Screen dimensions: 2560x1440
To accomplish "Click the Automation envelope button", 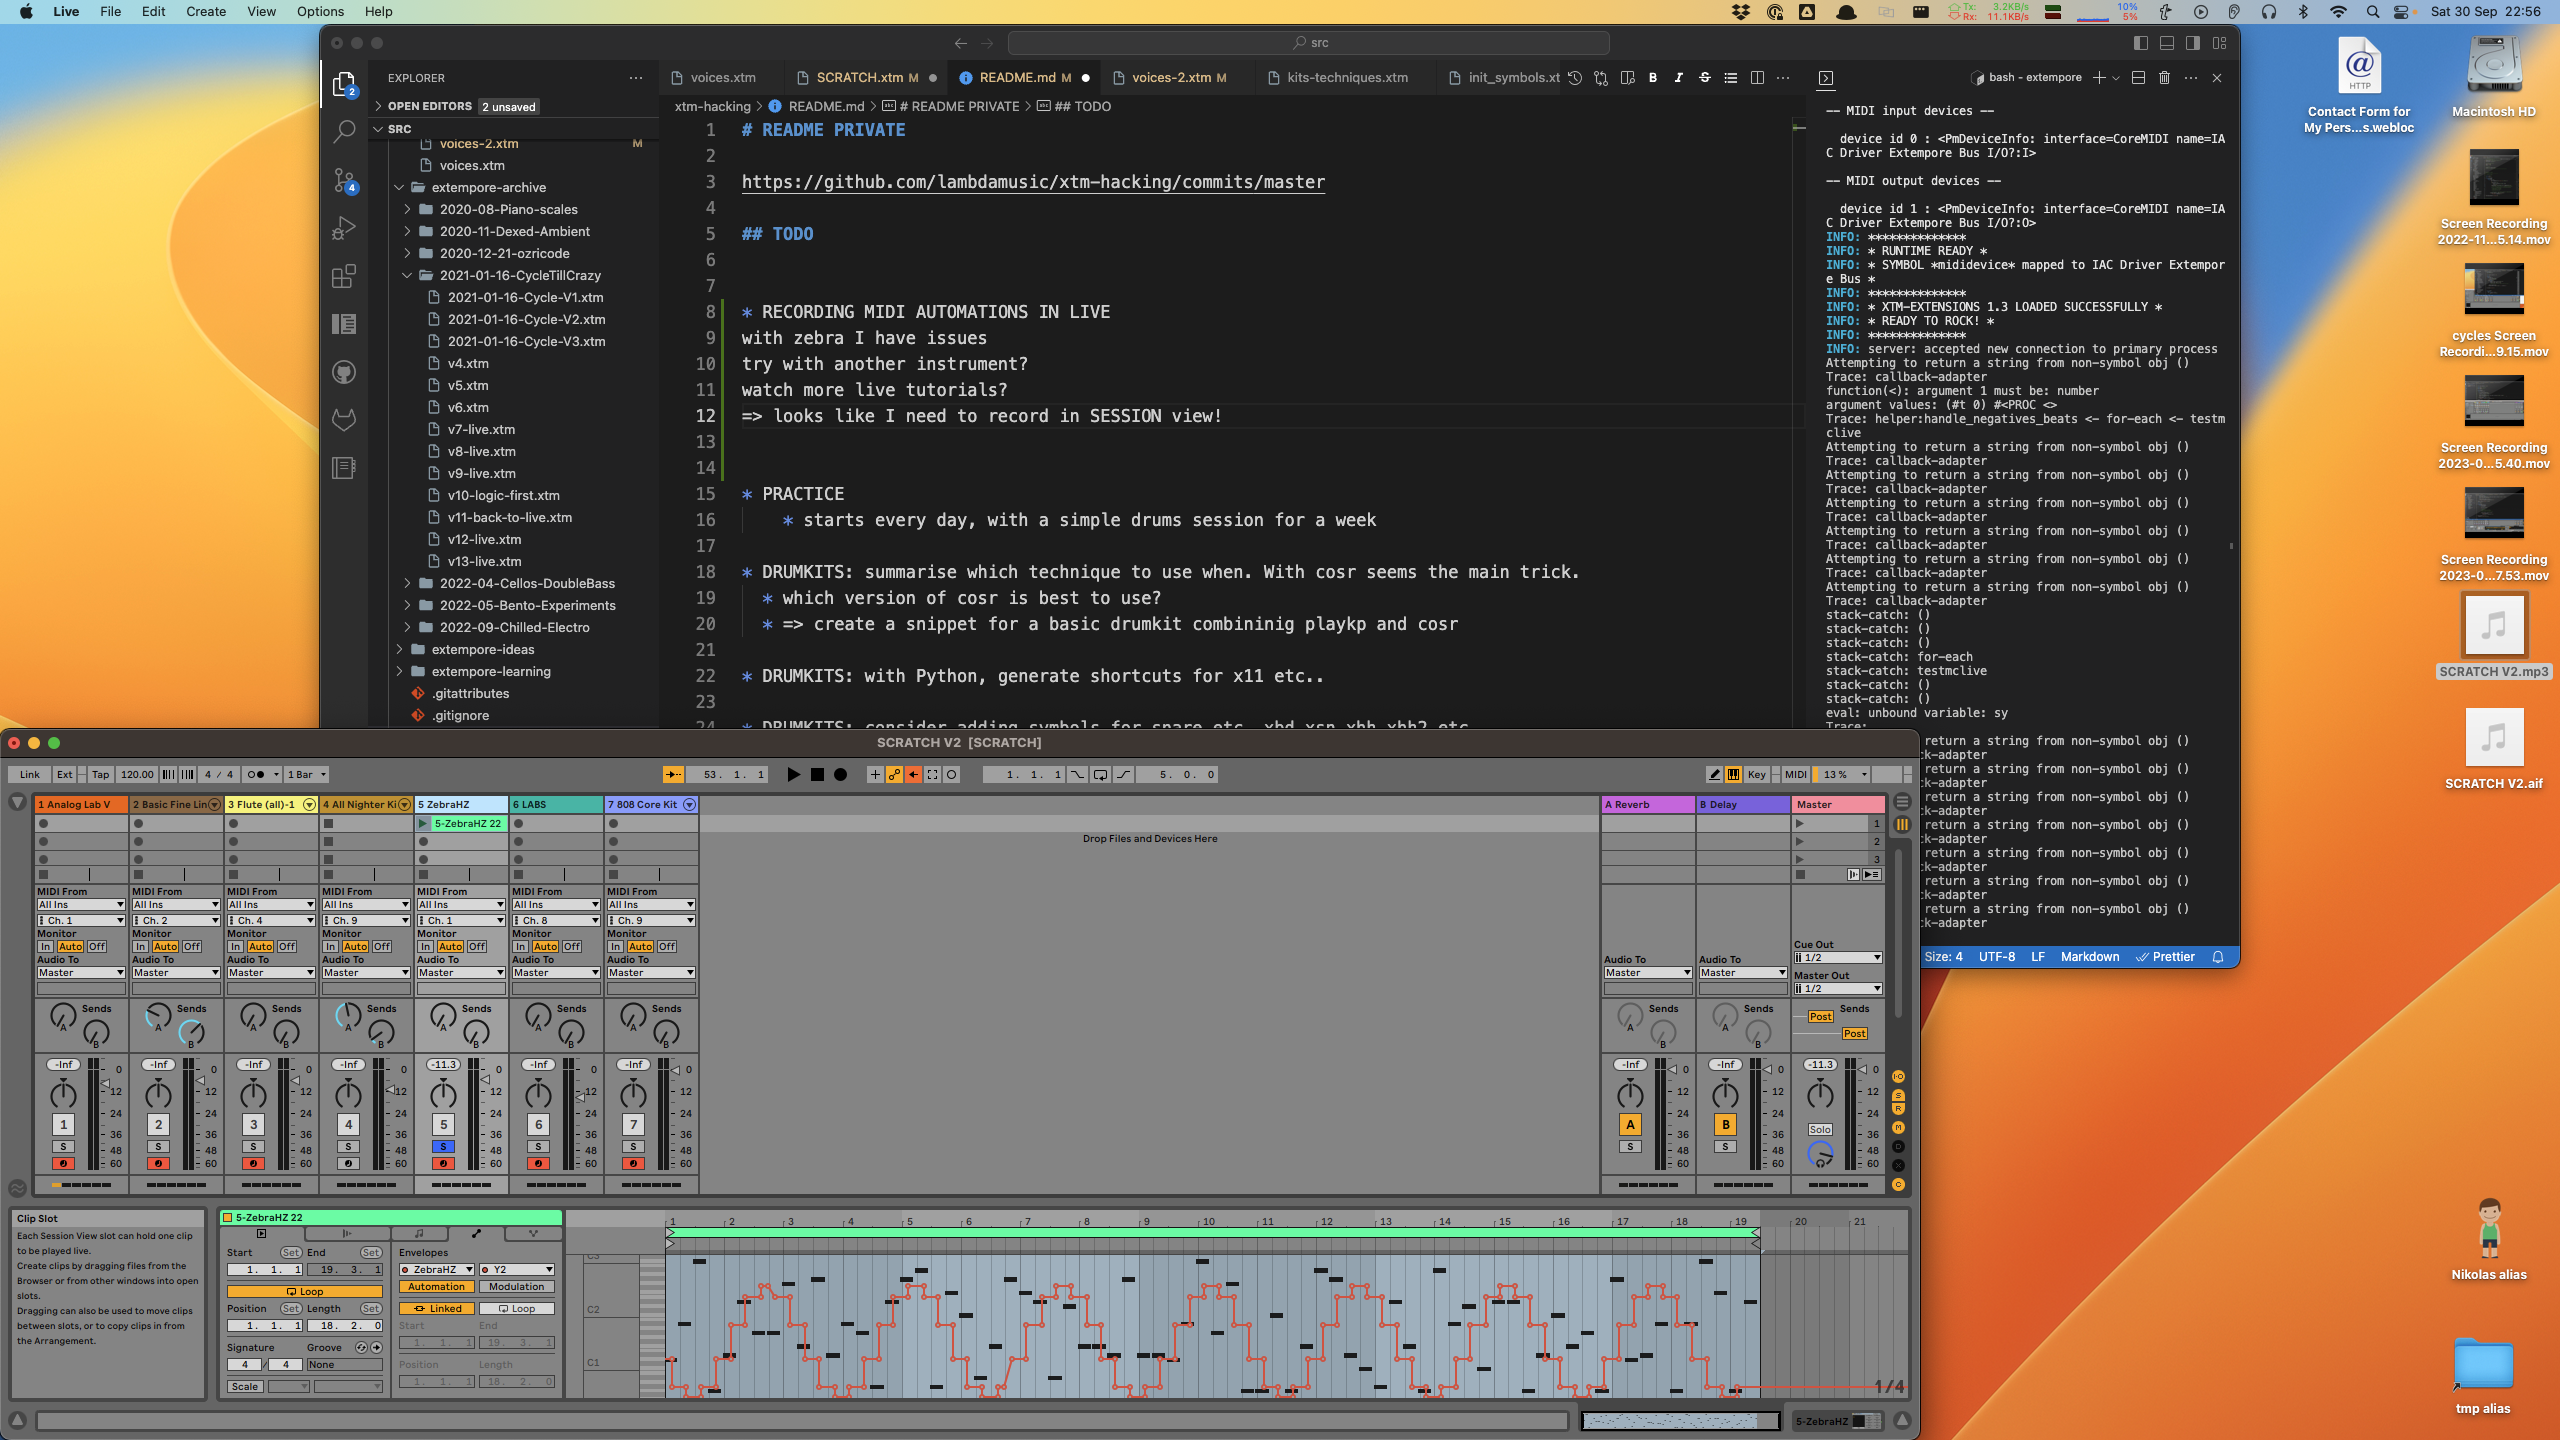I will click(437, 1287).
